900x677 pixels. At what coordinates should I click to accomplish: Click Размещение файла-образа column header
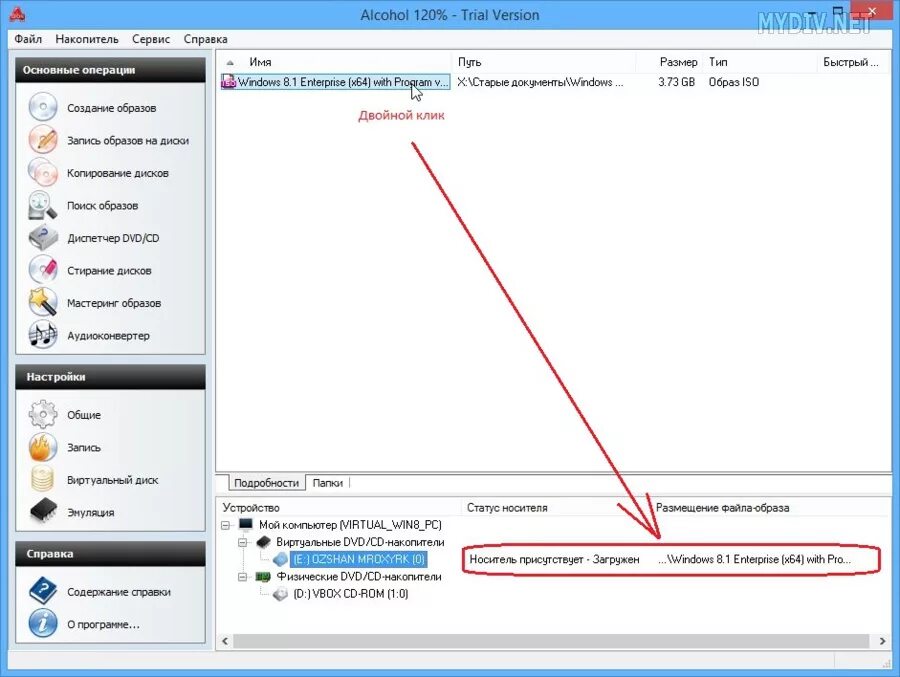click(770, 508)
